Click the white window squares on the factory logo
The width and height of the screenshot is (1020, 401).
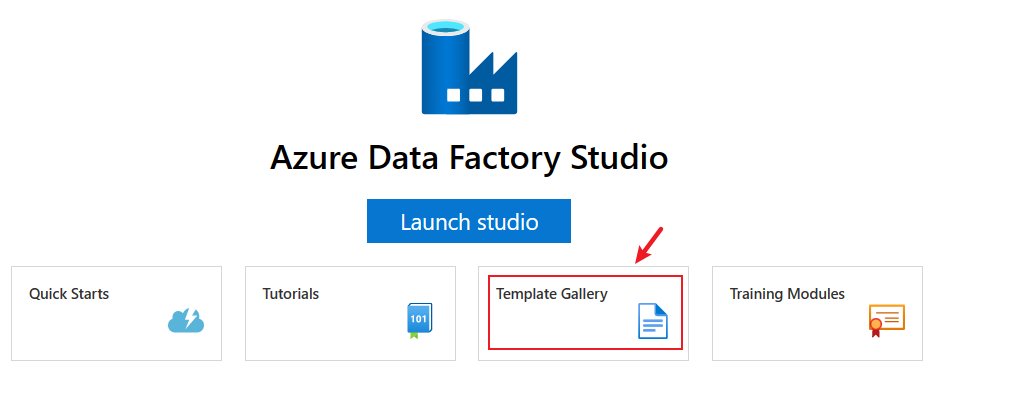click(x=476, y=95)
